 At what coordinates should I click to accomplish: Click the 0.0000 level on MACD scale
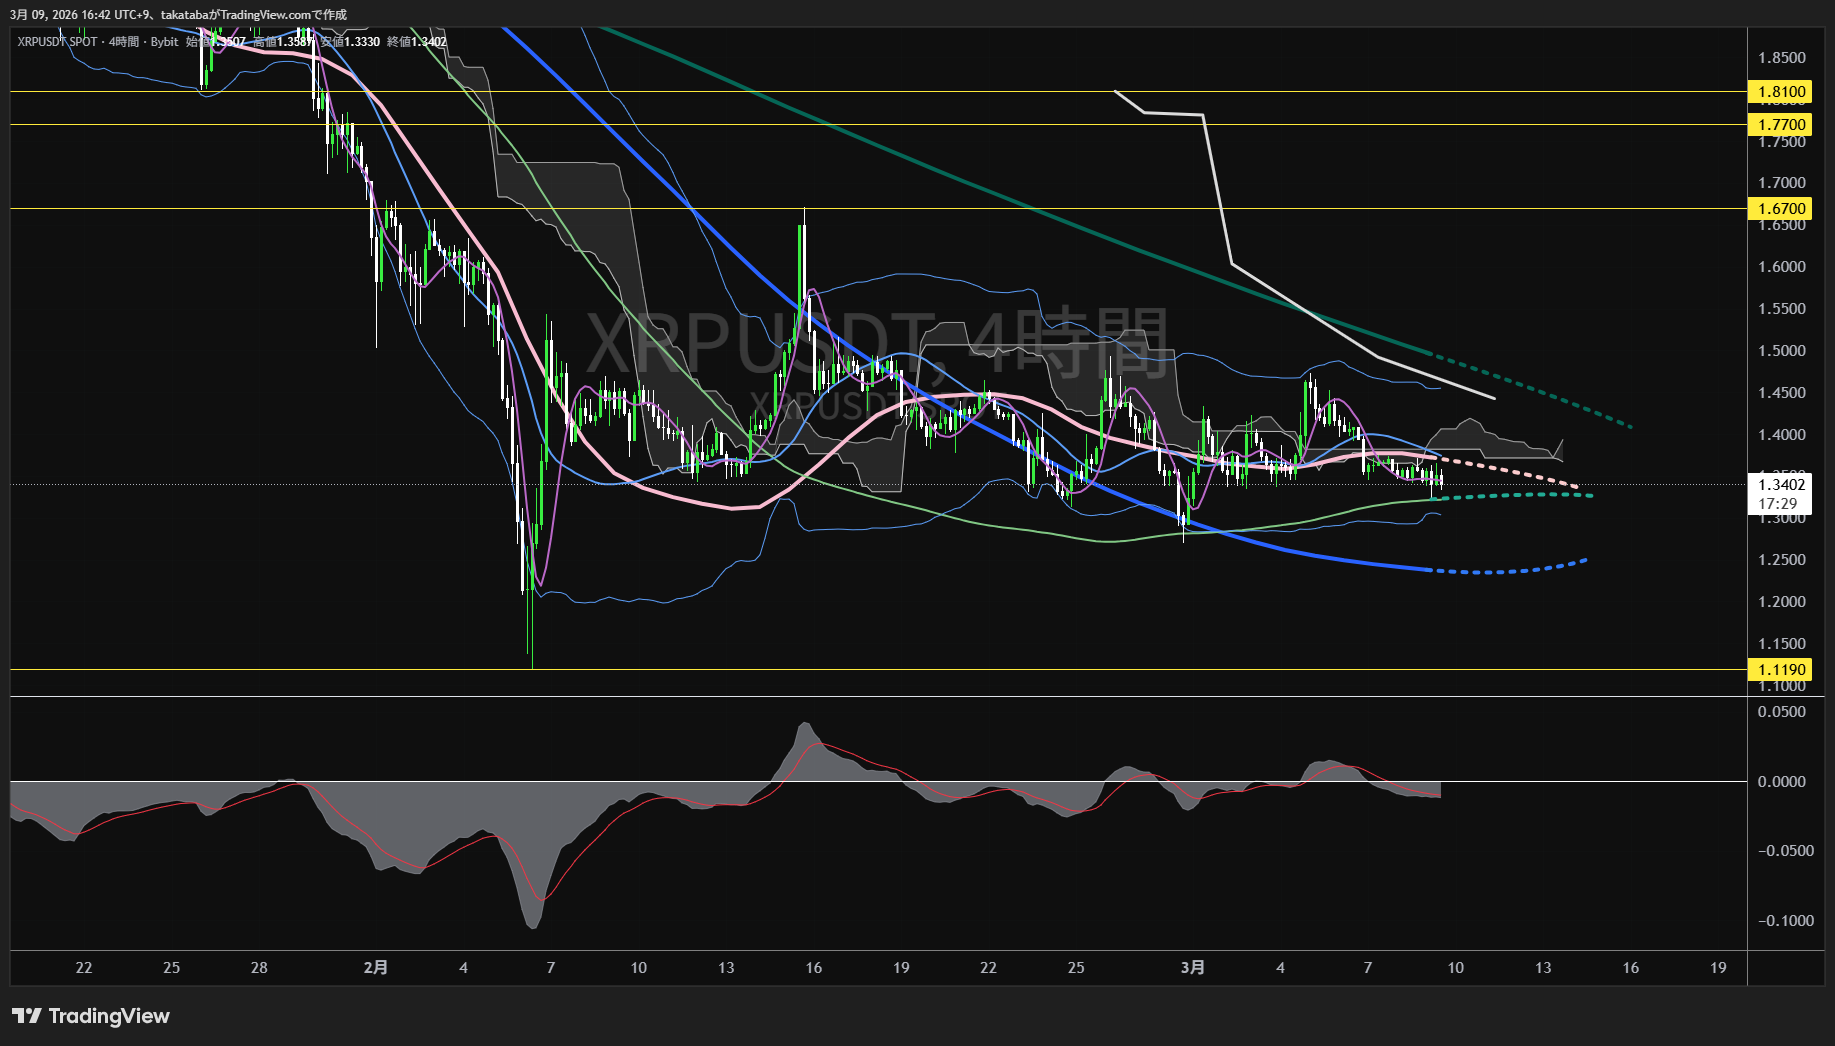coord(1781,782)
